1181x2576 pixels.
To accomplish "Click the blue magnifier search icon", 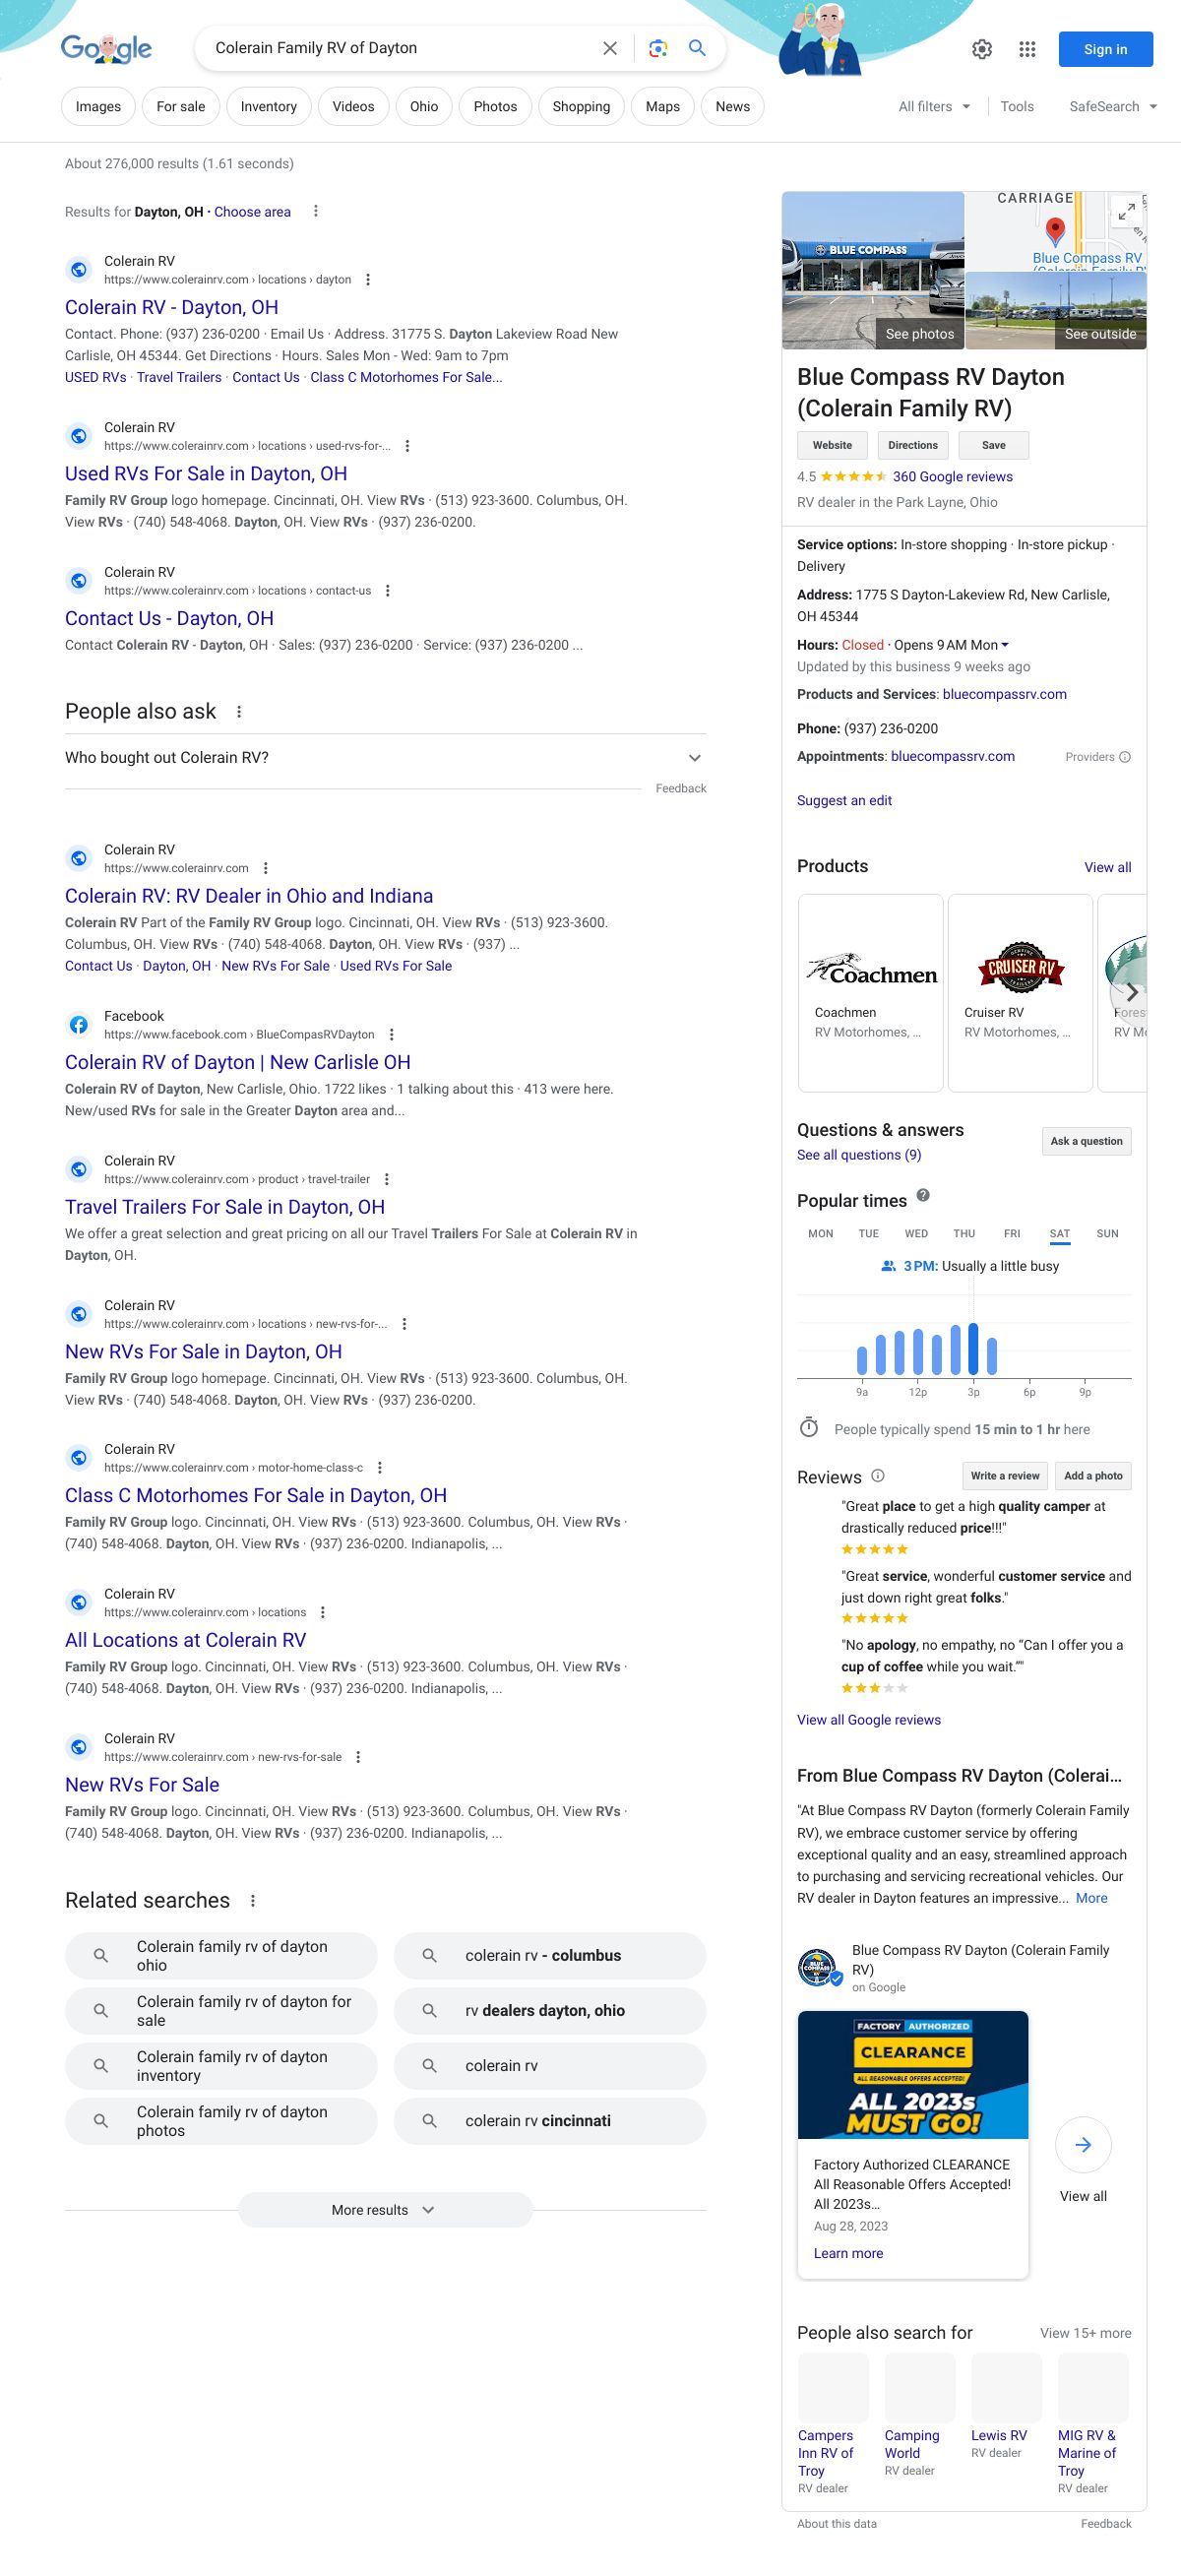I will (x=697, y=48).
